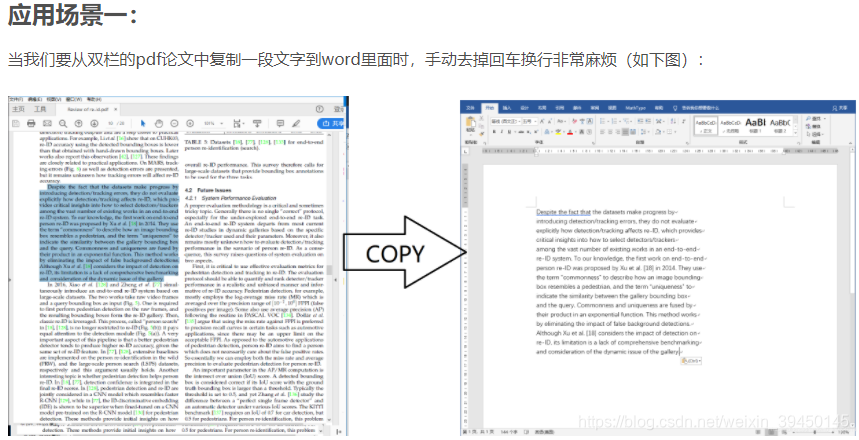The image size is (859, 440).
Task: Click the zoom in plus icon in PDF reader
Action: [190, 123]
